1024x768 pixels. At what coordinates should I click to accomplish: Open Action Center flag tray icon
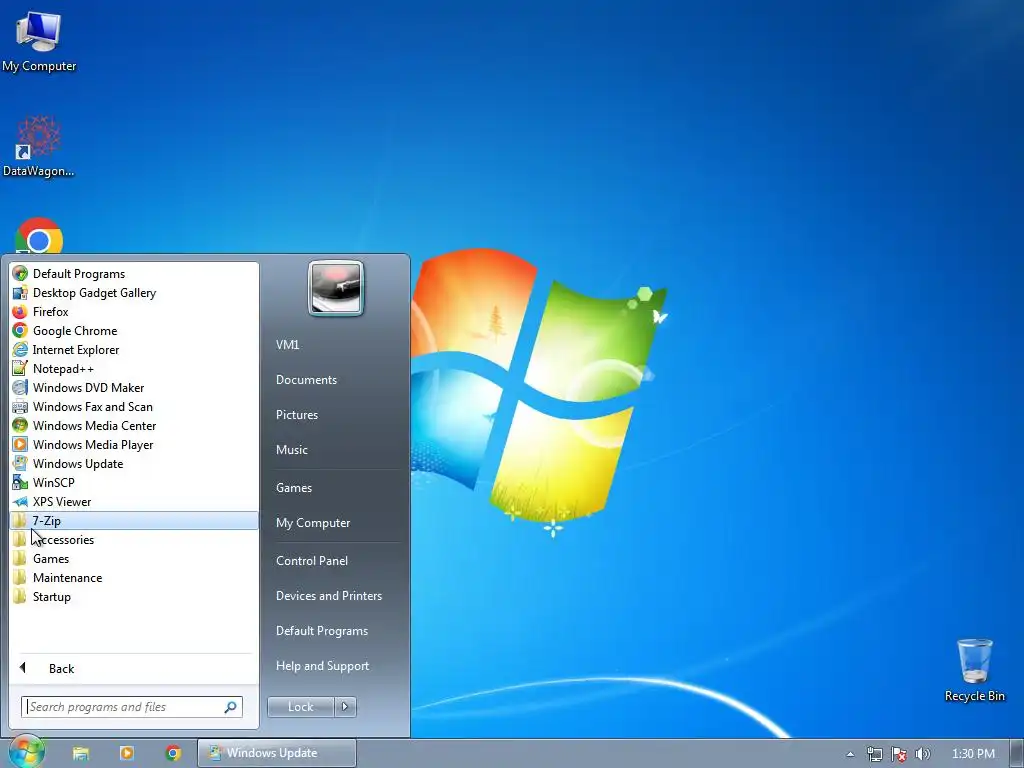[x=899, y=754]
